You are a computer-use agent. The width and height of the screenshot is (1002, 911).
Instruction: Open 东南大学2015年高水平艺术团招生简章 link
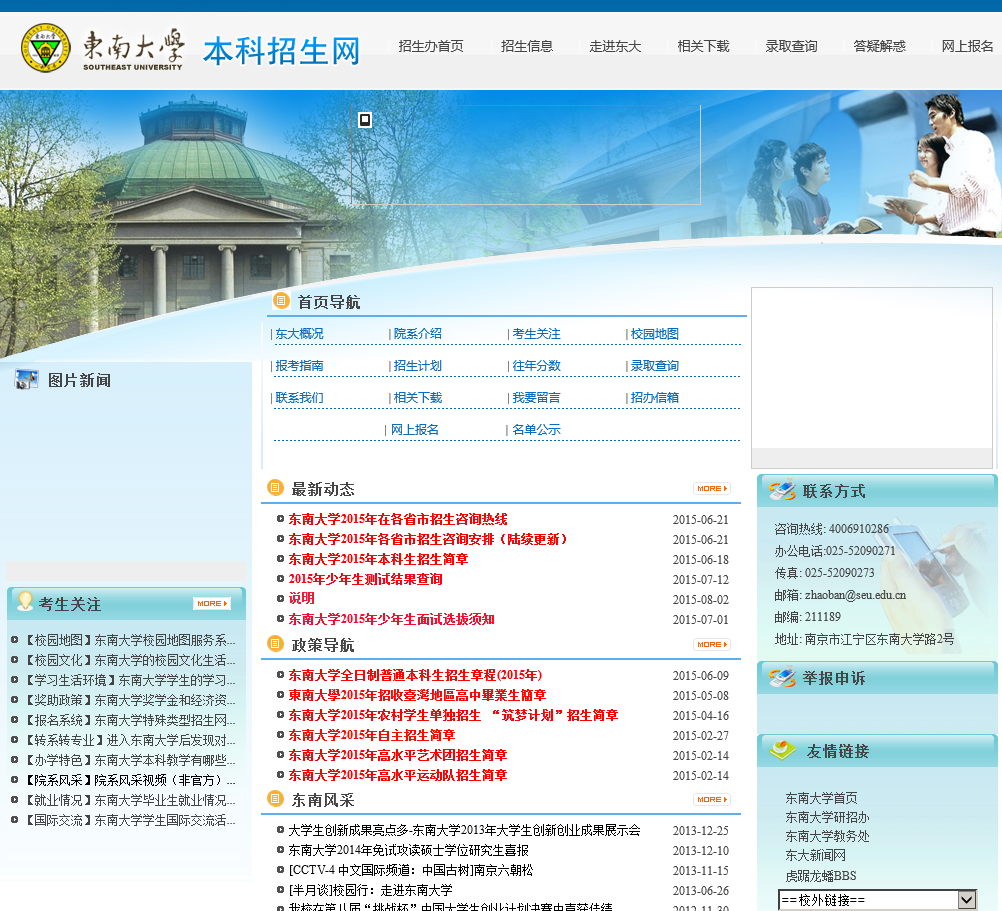point(397,755)
